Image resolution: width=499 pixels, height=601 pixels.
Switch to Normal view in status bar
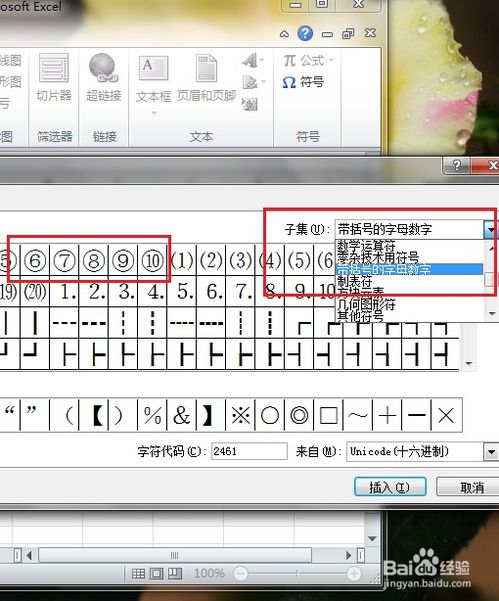(138, 574)
